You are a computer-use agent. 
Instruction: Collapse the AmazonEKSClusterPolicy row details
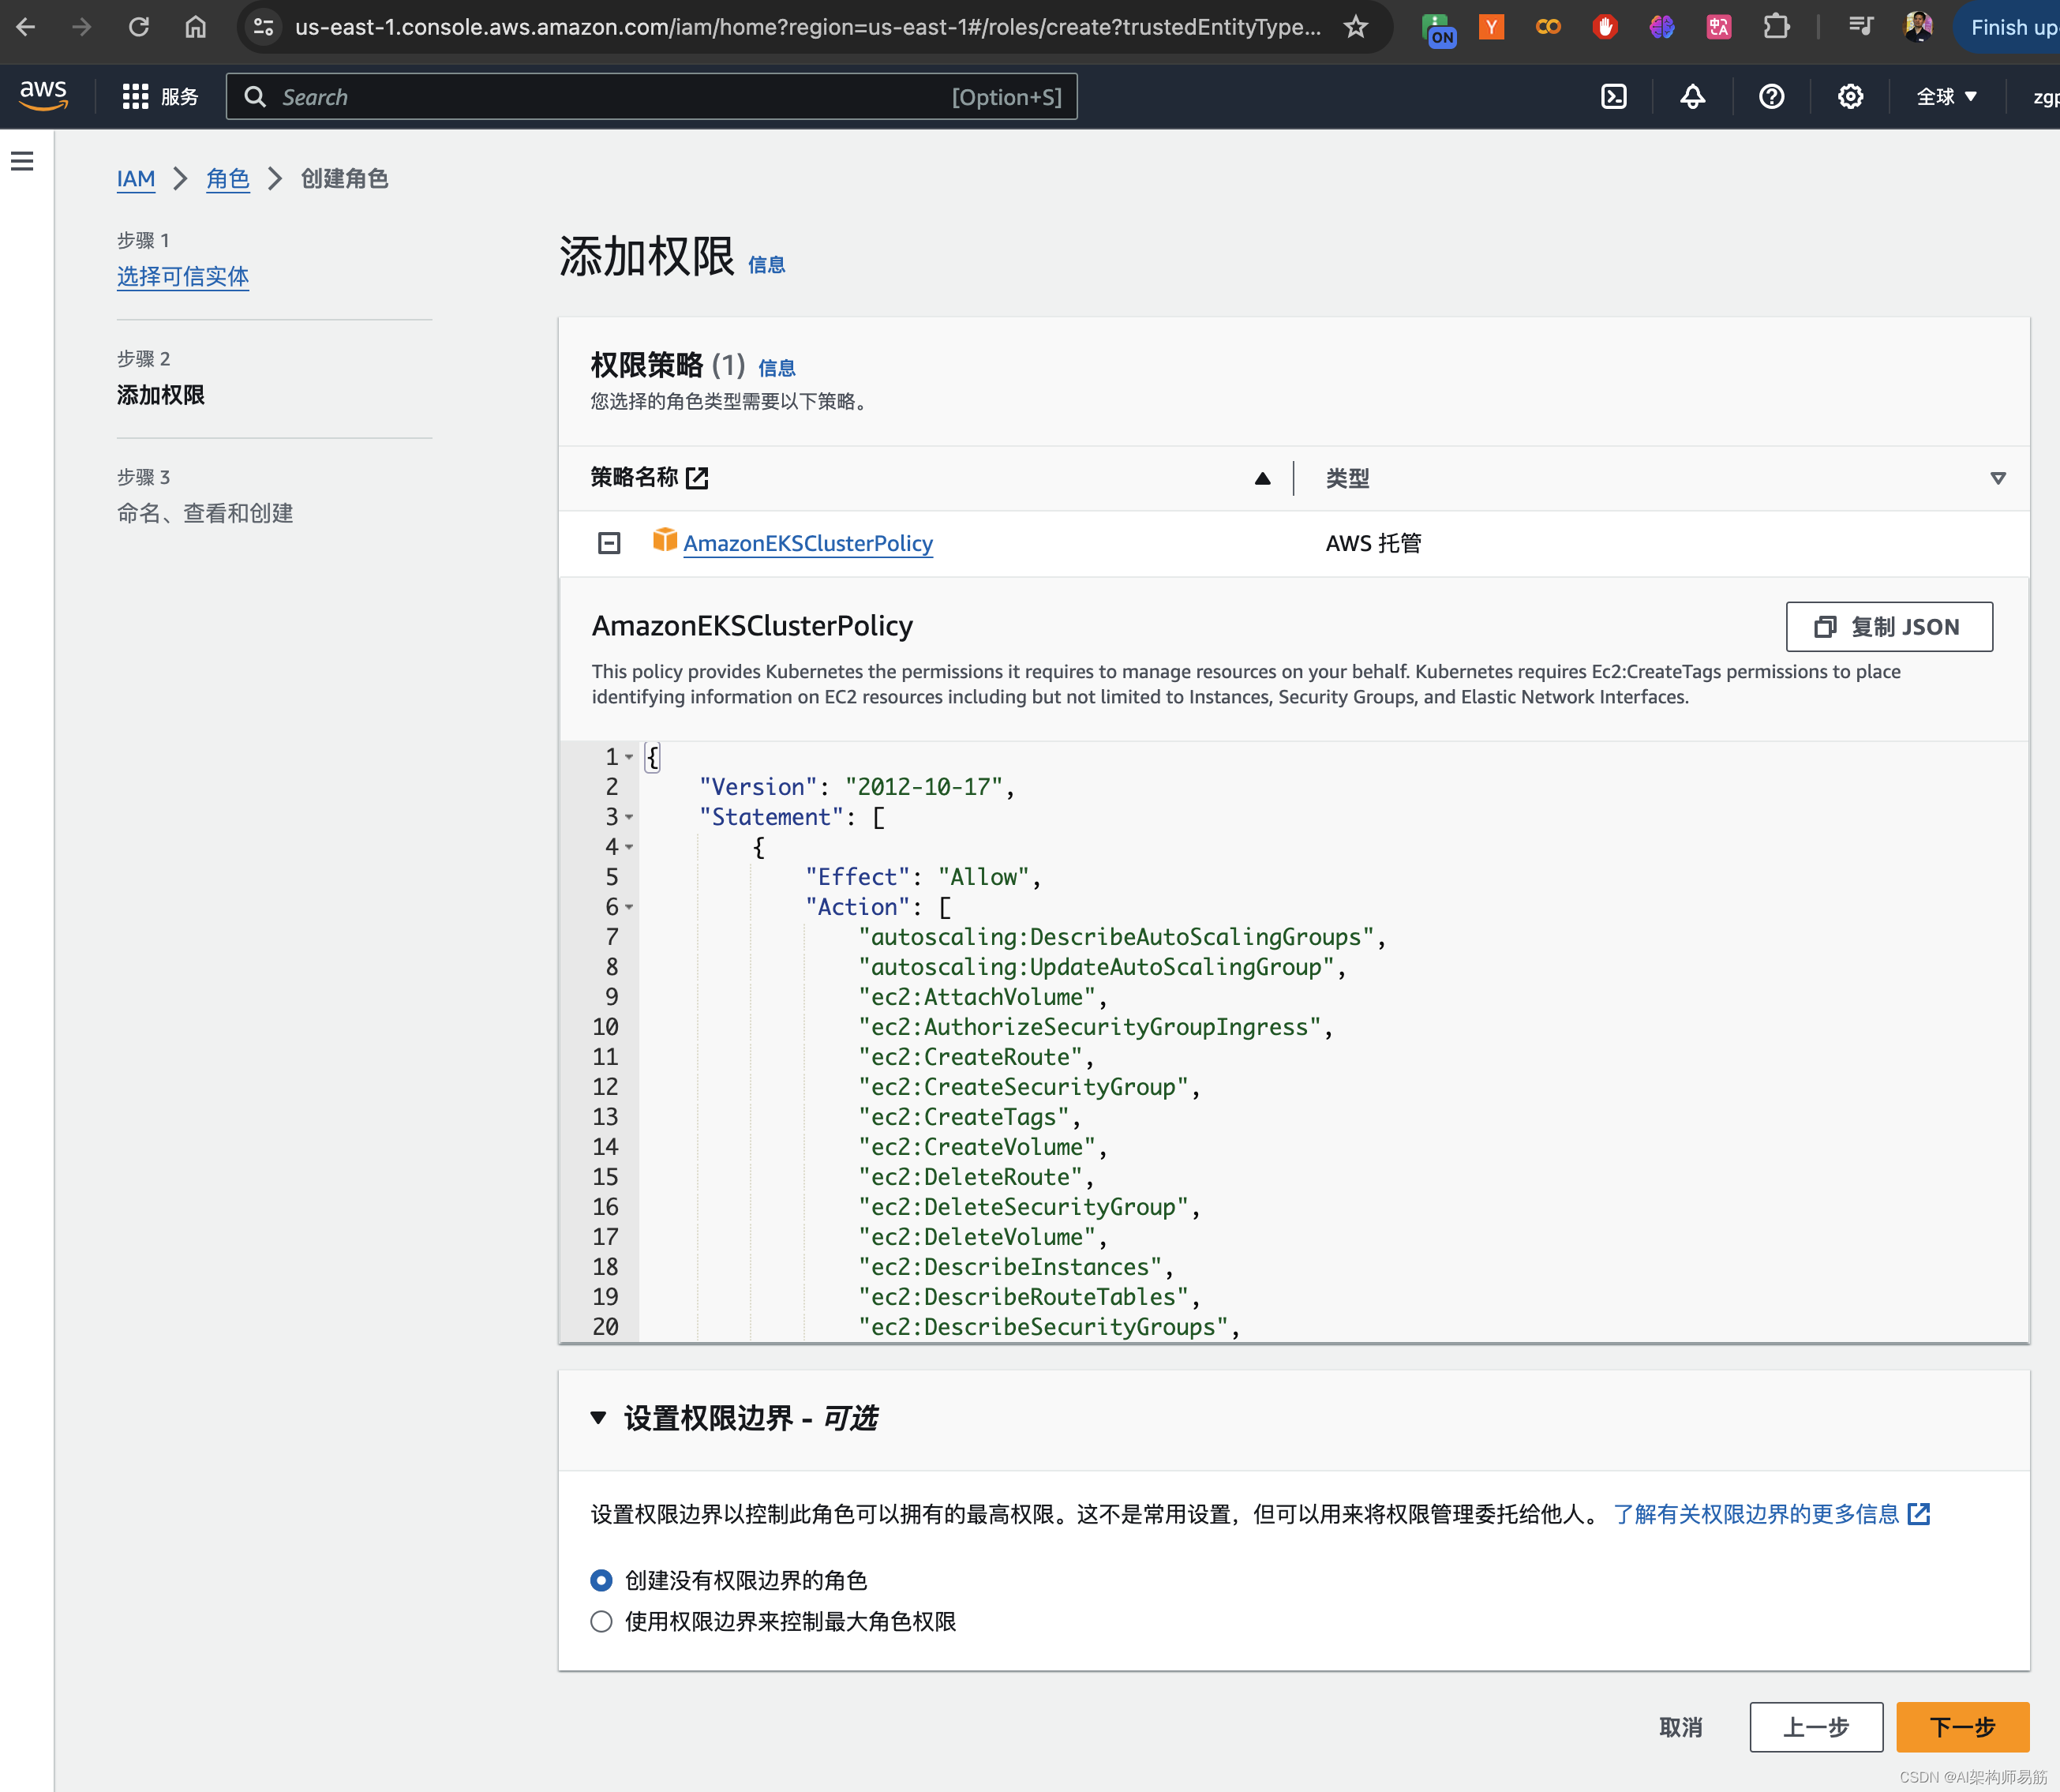609,543
